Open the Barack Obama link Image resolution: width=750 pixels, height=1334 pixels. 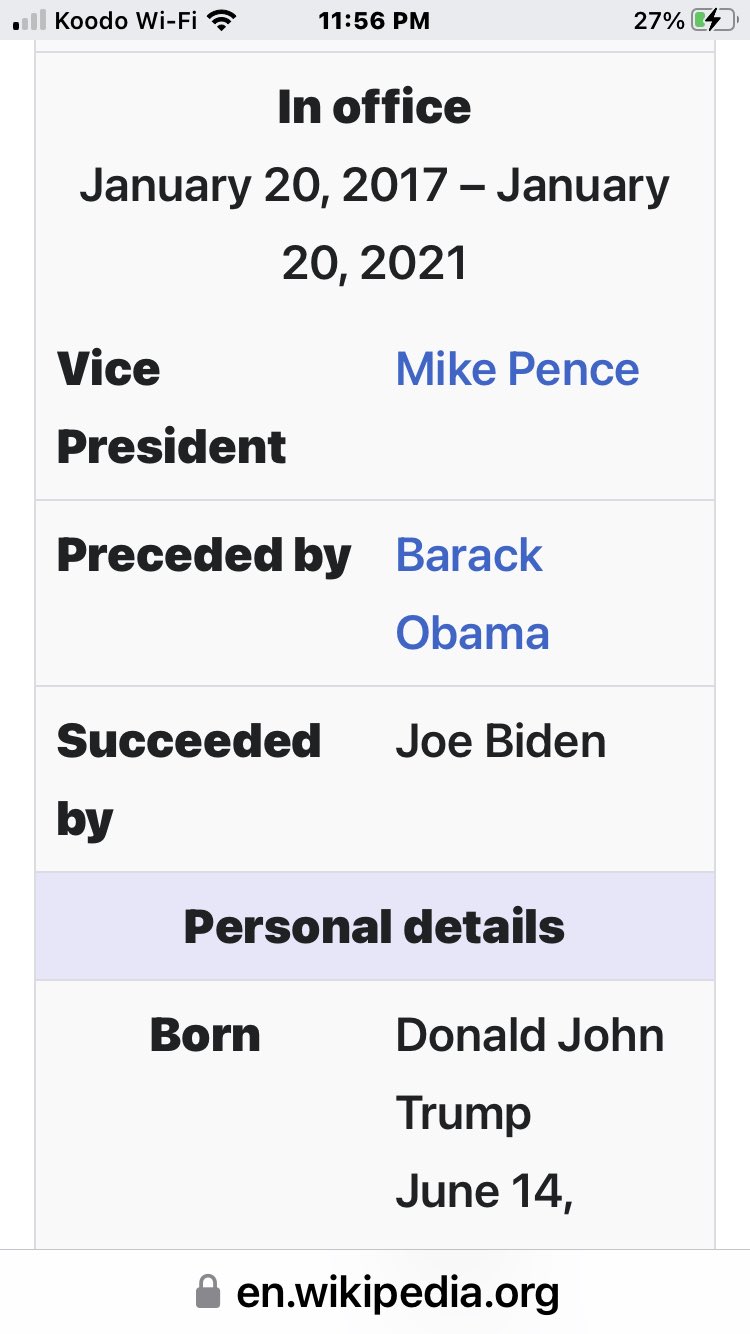(x=472, y=594)
